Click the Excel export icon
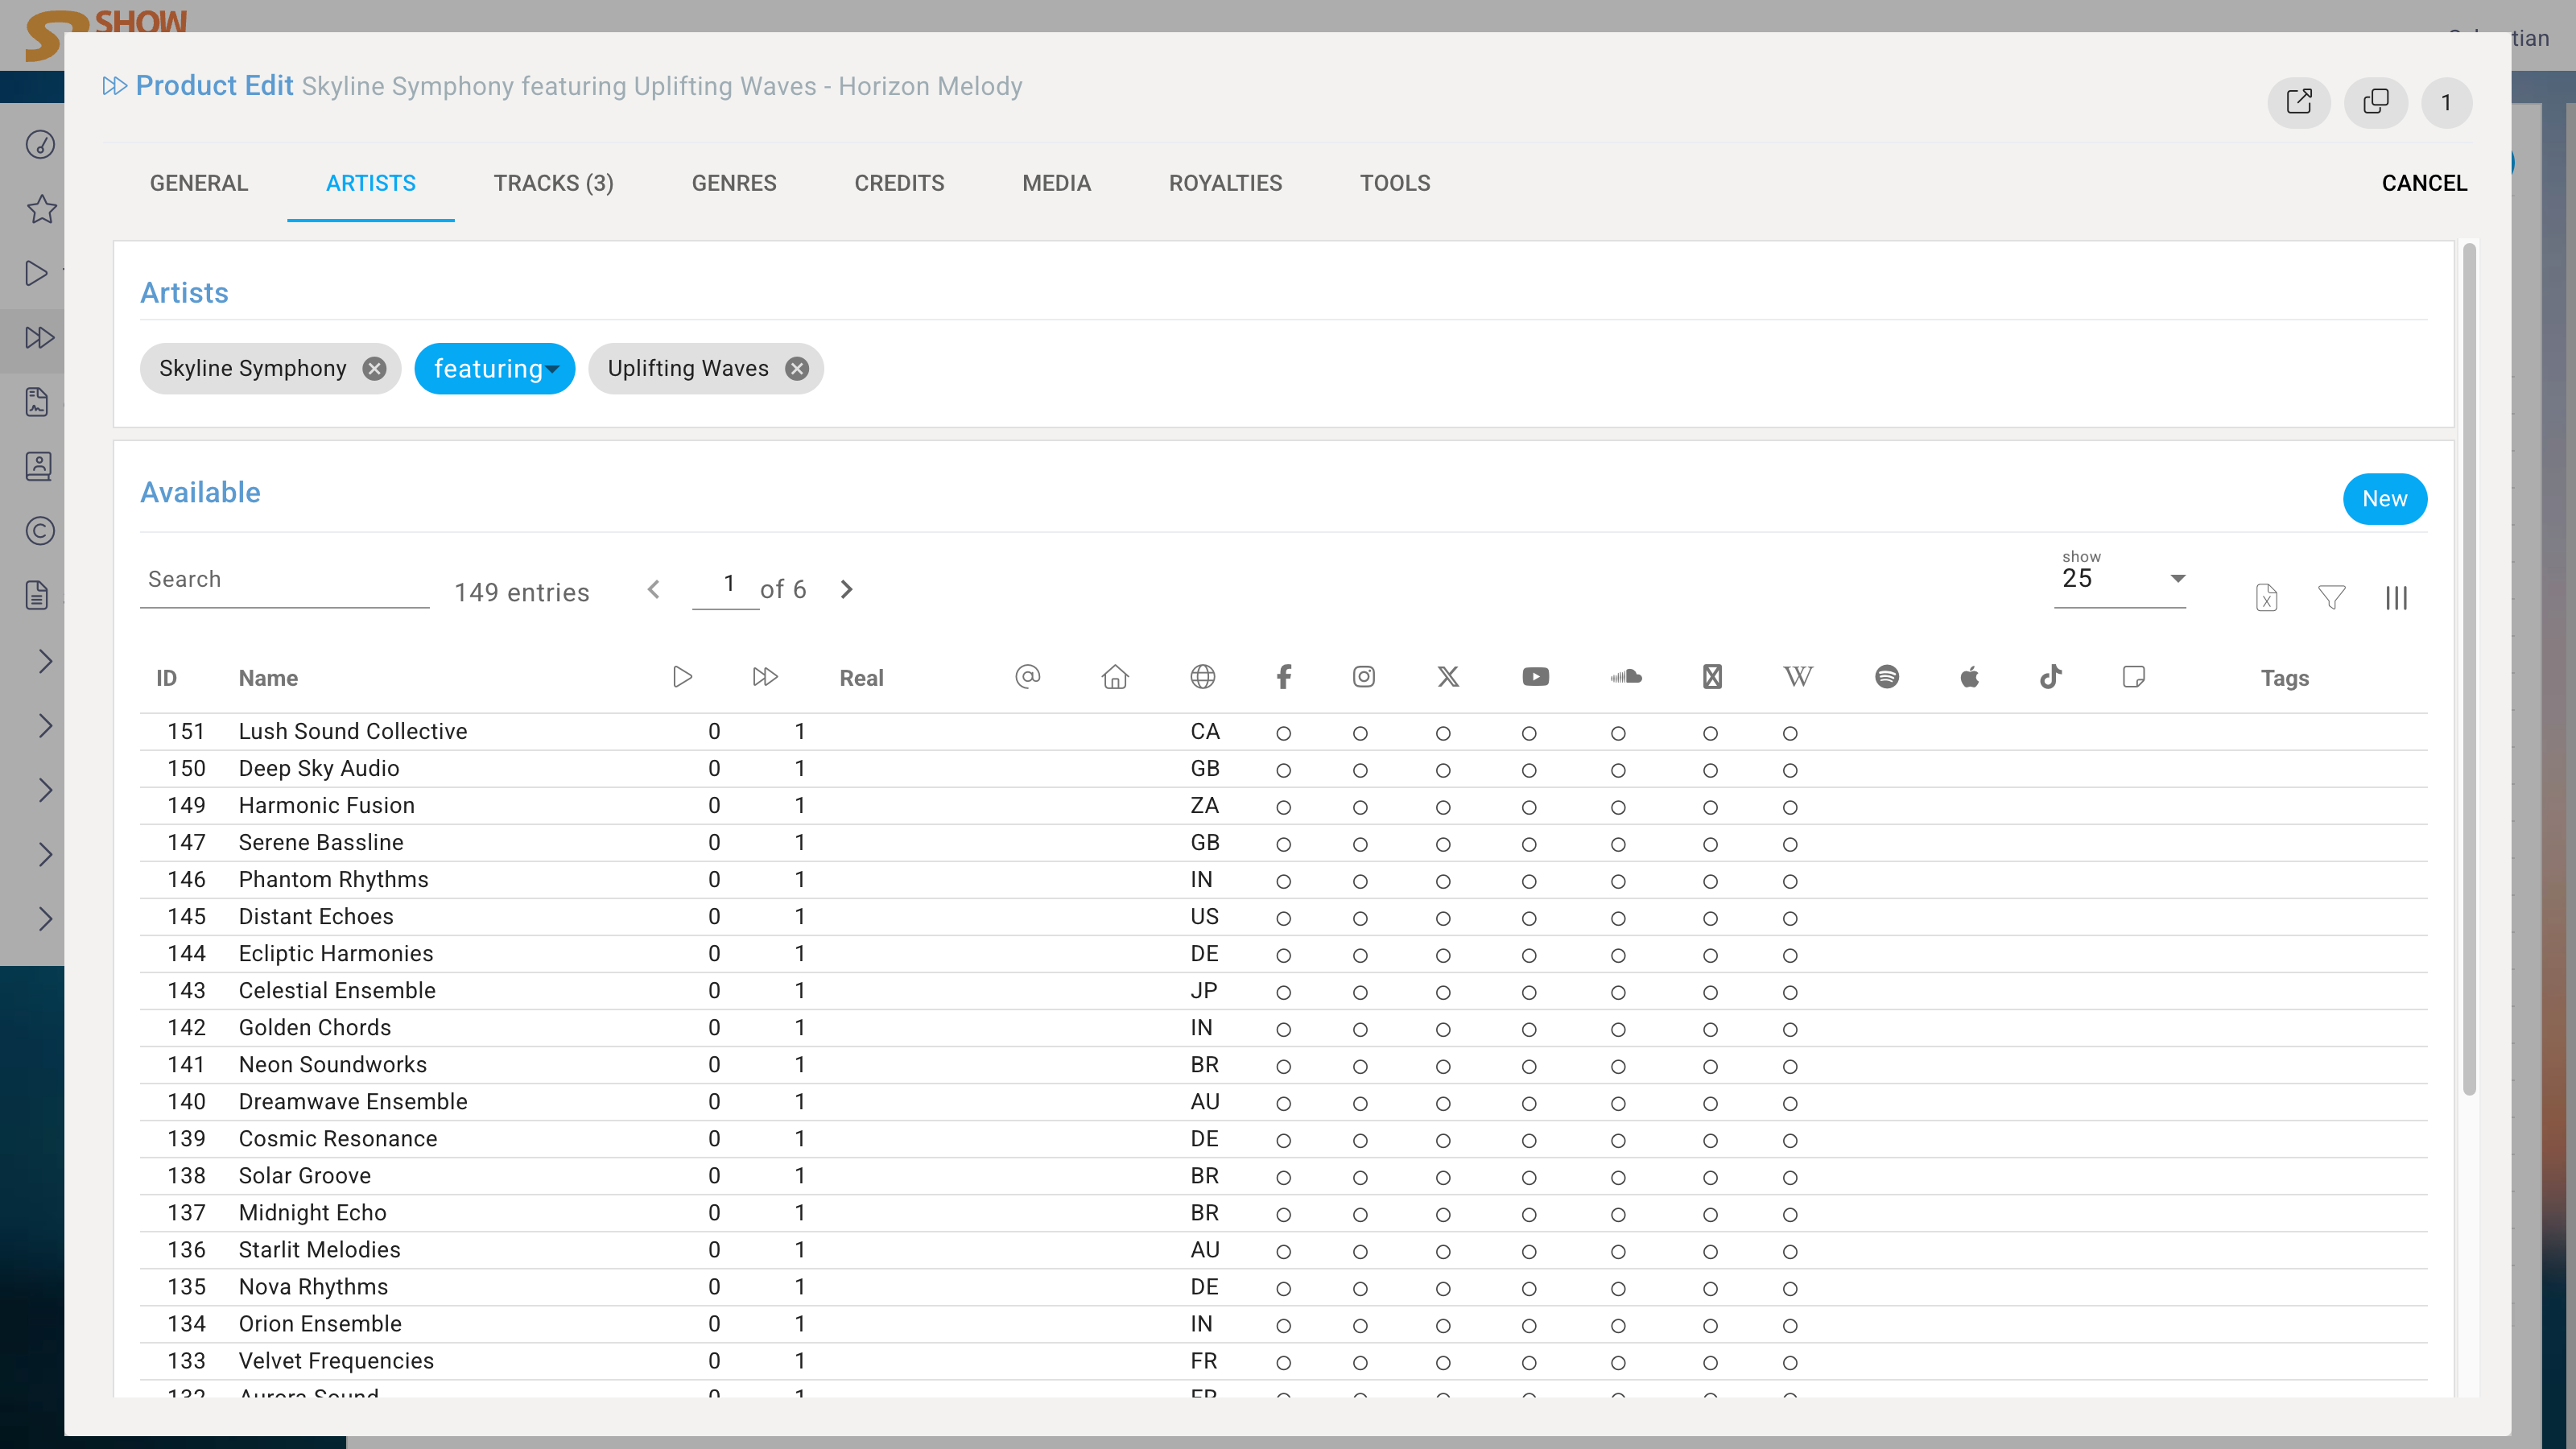 click(2266, 598)
